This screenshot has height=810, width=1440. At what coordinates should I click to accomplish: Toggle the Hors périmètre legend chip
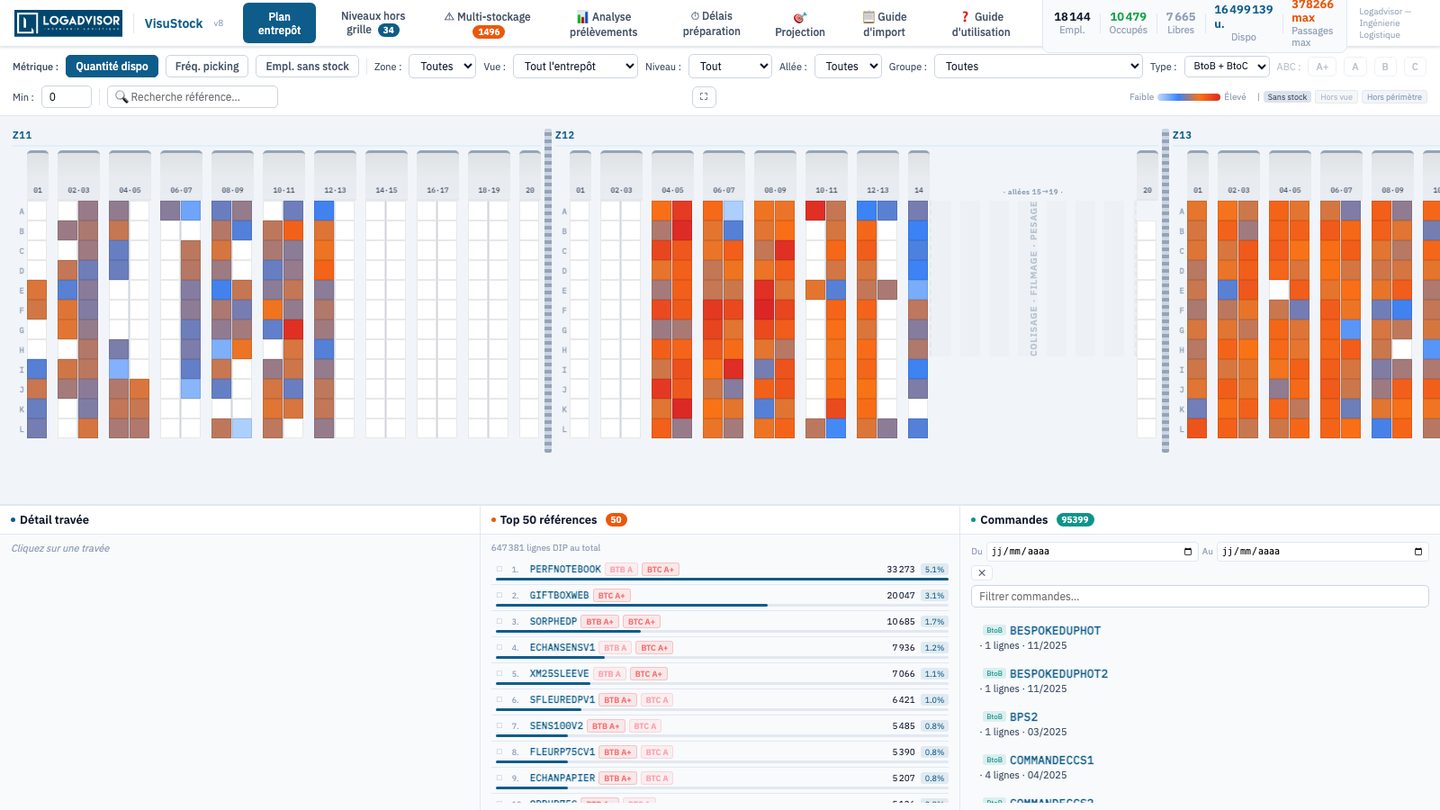point(1395,97)
